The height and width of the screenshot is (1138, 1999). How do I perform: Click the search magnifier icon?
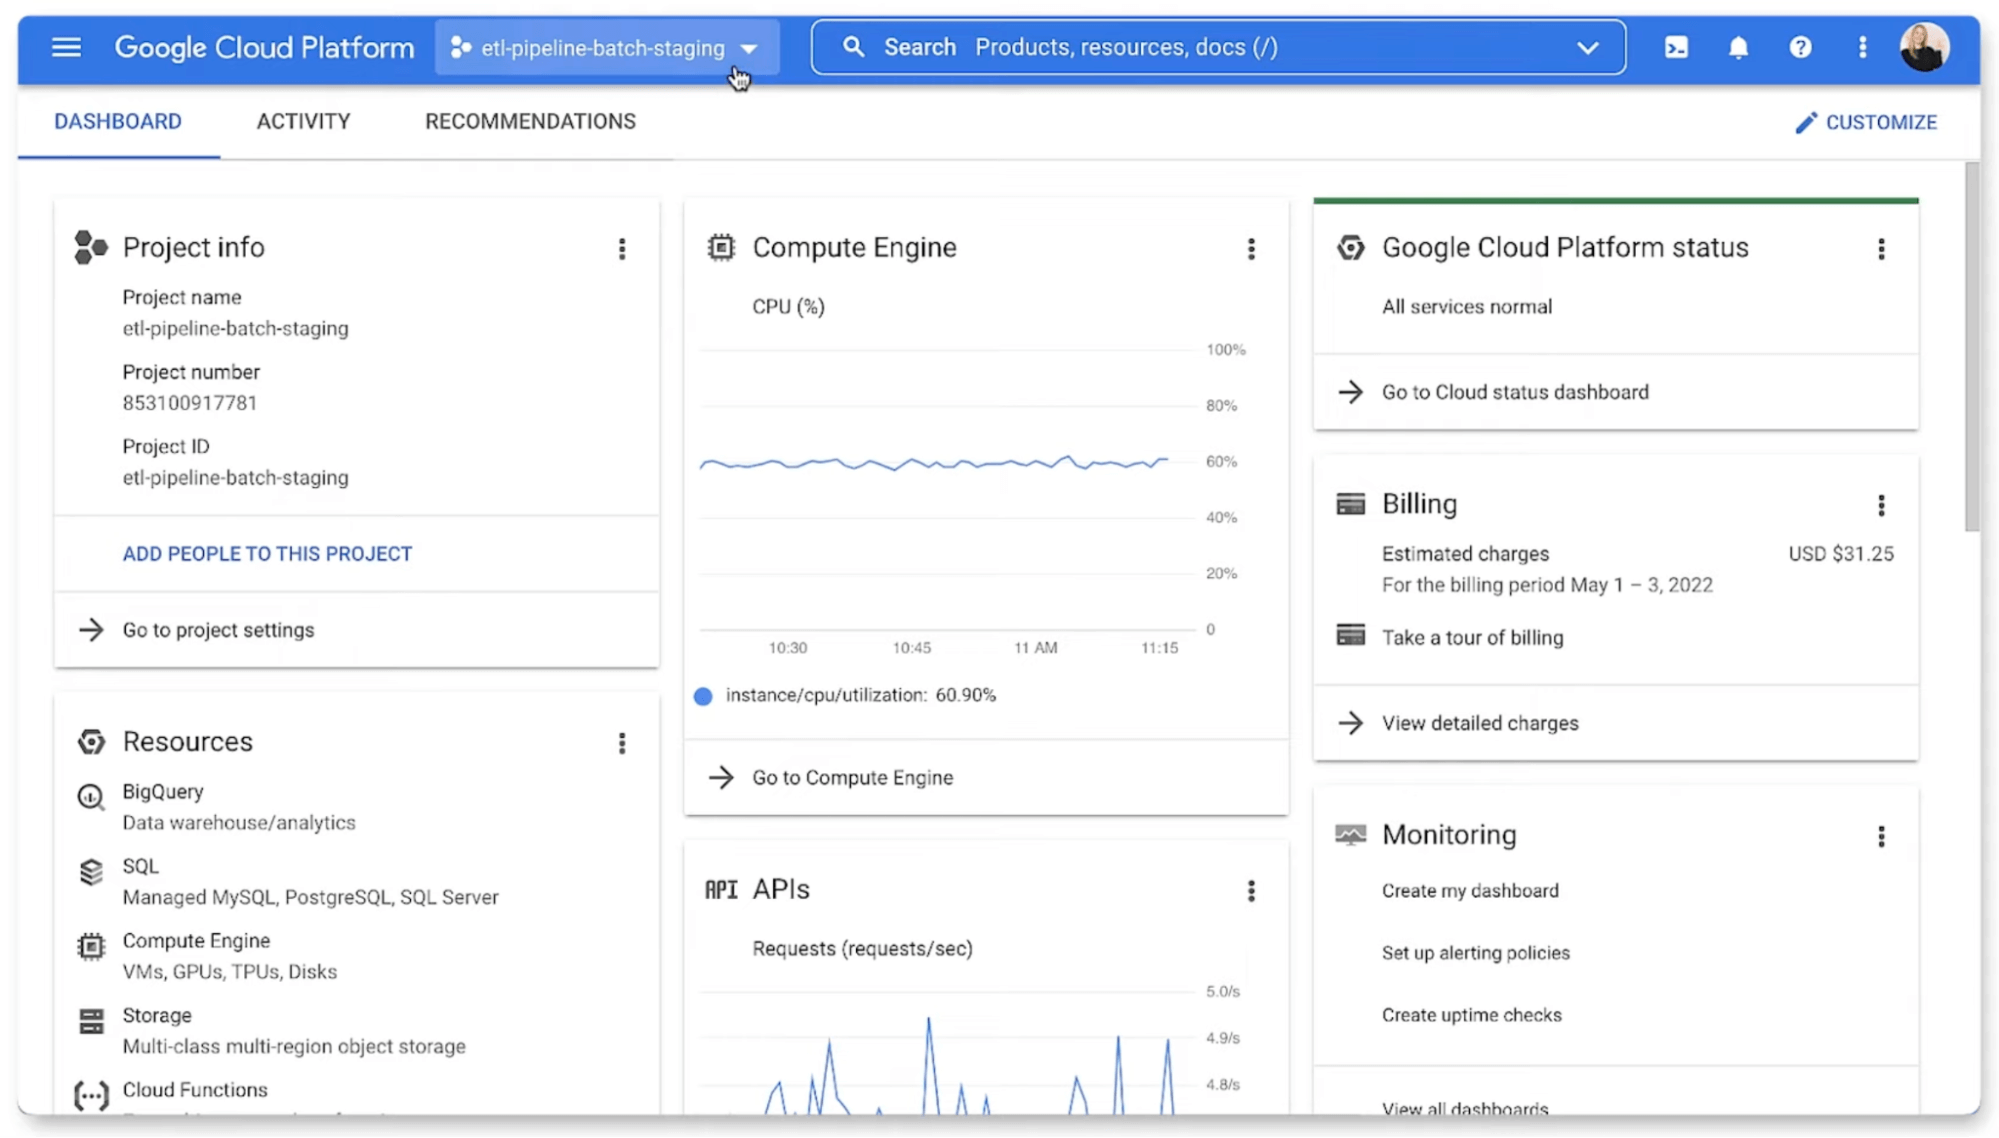(853, 47)
